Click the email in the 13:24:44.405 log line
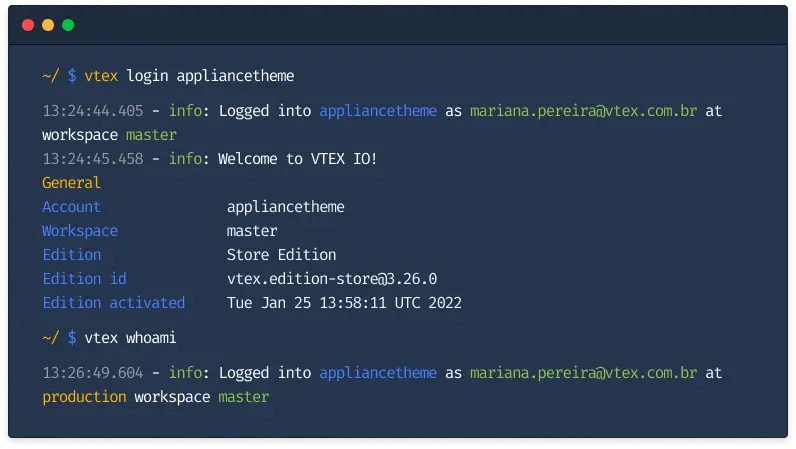Viewport: 796px width, 449px height. [x=584, y=111]
